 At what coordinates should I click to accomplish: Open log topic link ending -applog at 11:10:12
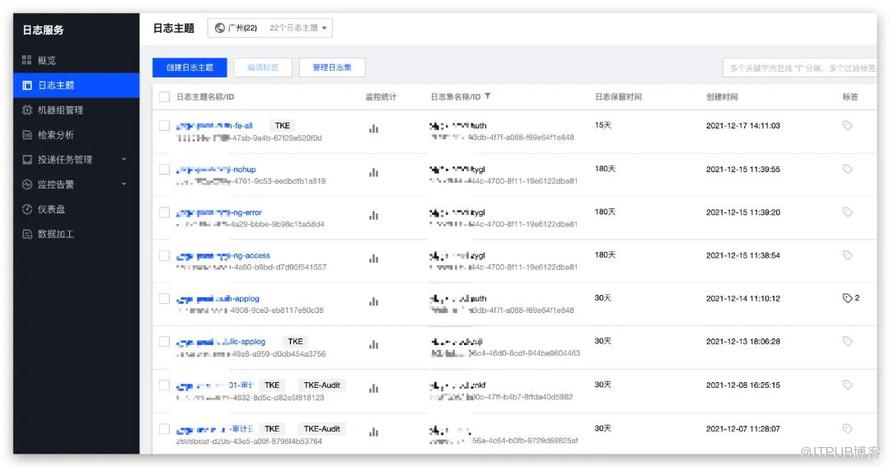pos(218,298)
